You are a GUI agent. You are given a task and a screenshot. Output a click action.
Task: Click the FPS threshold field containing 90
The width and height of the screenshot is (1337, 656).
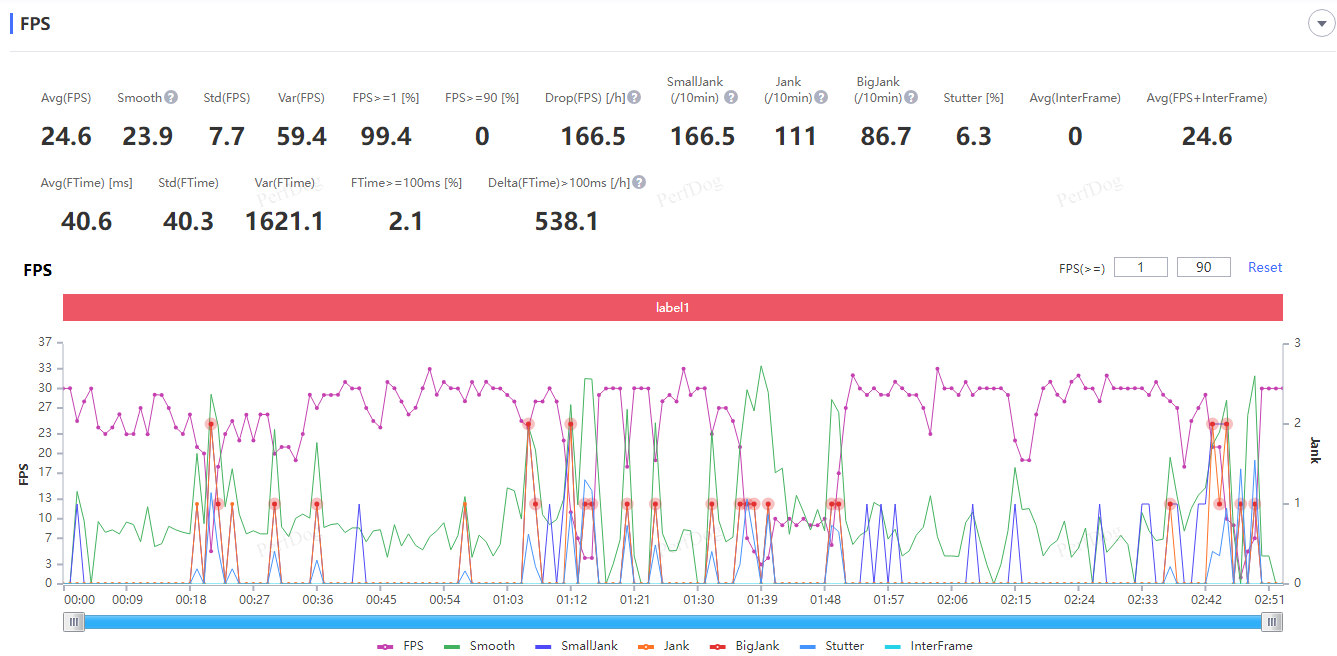tap(1203, 267)
